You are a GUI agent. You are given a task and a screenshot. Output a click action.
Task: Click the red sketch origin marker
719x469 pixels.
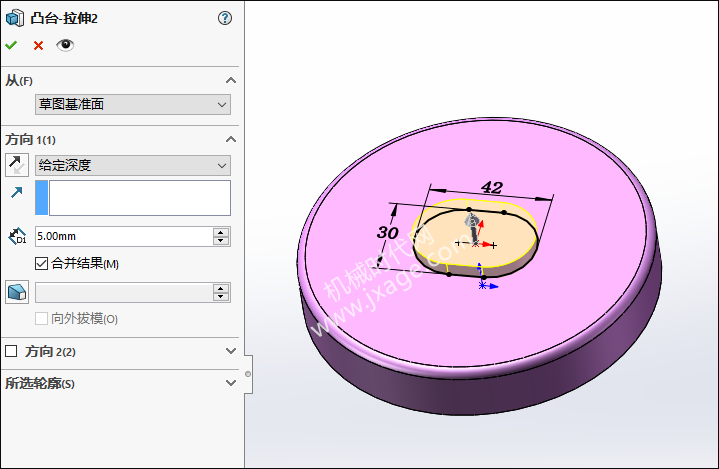coord(476,244)
